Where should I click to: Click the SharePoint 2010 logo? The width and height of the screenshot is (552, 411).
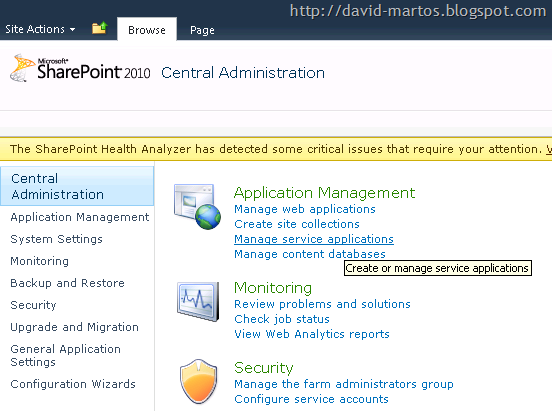coord(80,68)
